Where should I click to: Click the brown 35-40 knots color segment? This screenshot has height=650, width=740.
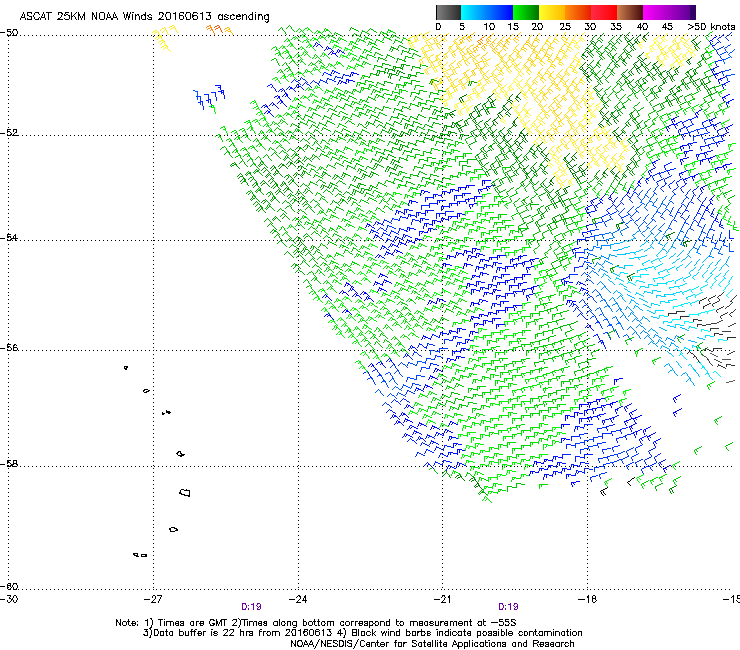630,12
